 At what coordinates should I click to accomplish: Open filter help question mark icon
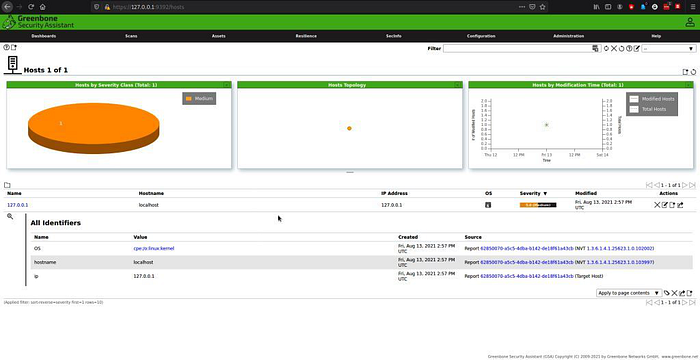pyautogui.click(x=629, y=48)
